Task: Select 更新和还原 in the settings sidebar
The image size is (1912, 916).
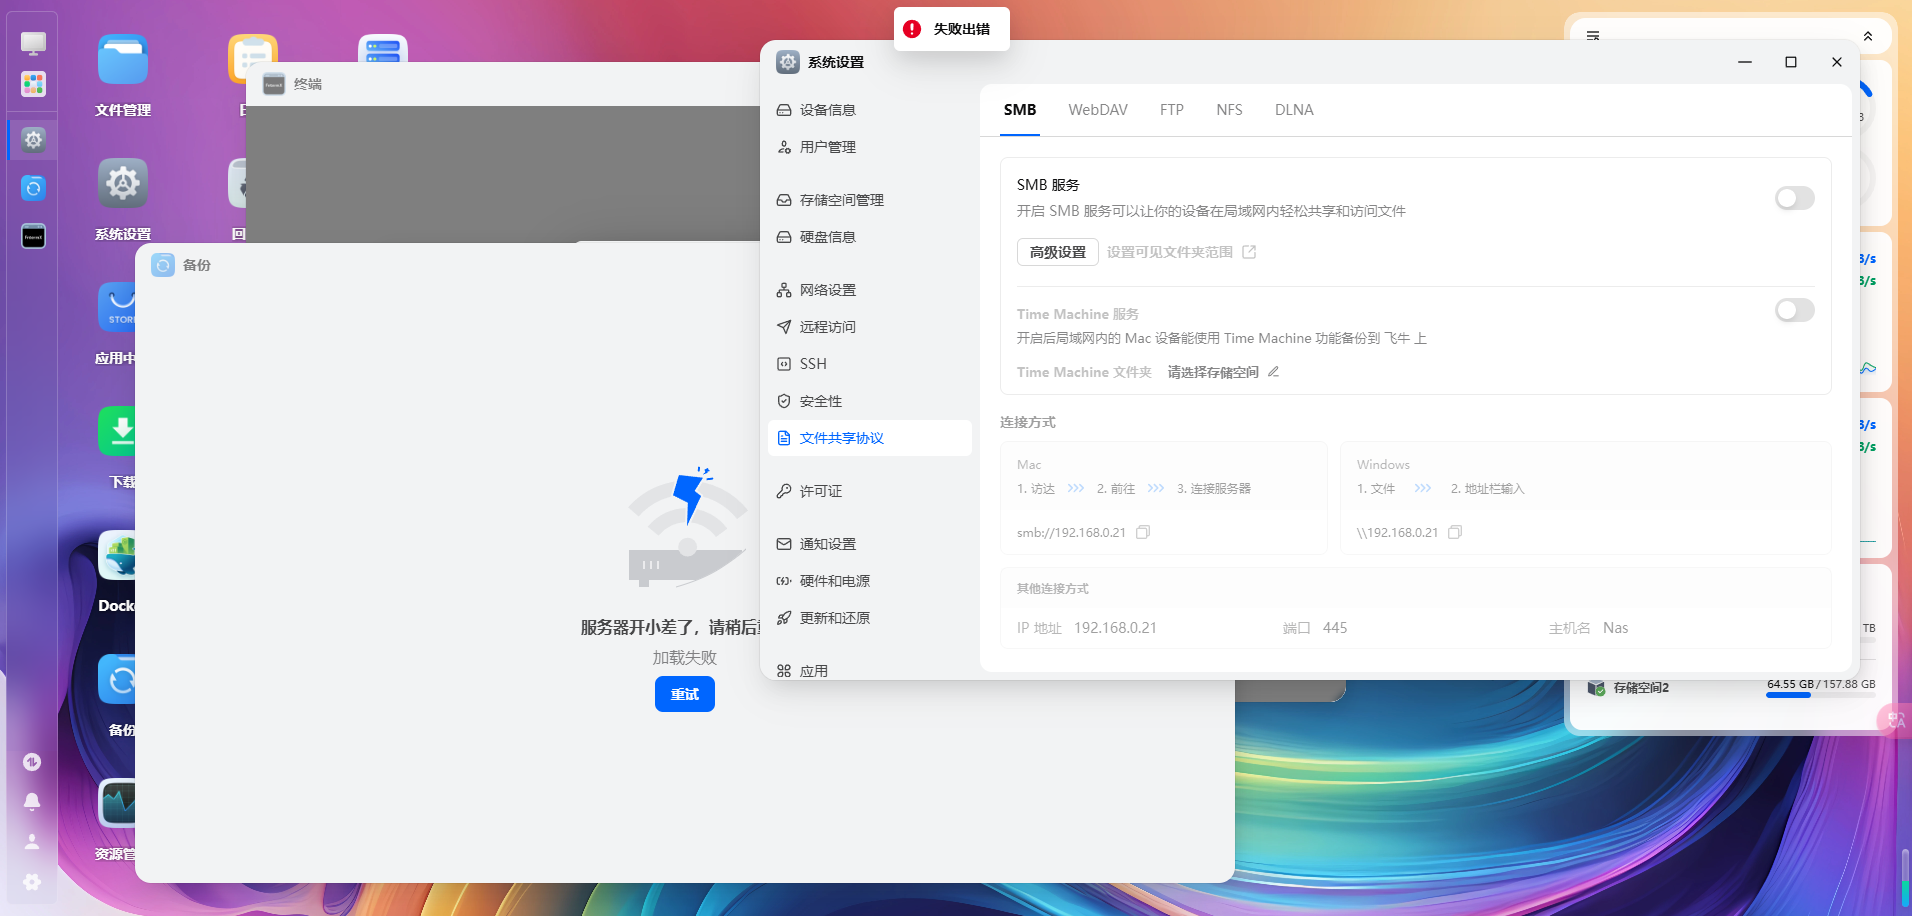Action: coord(870,618)
